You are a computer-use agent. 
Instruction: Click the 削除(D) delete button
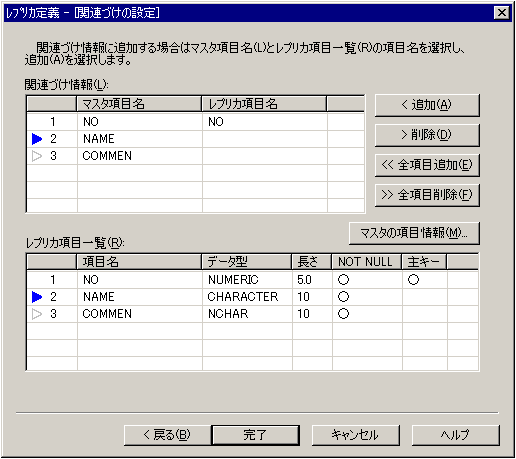(427, 135)
